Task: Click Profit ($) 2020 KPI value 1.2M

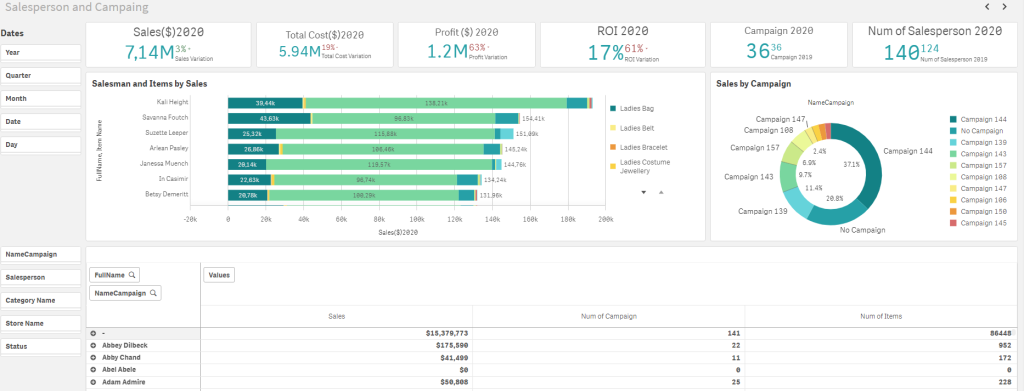Action: coord(447,52)
